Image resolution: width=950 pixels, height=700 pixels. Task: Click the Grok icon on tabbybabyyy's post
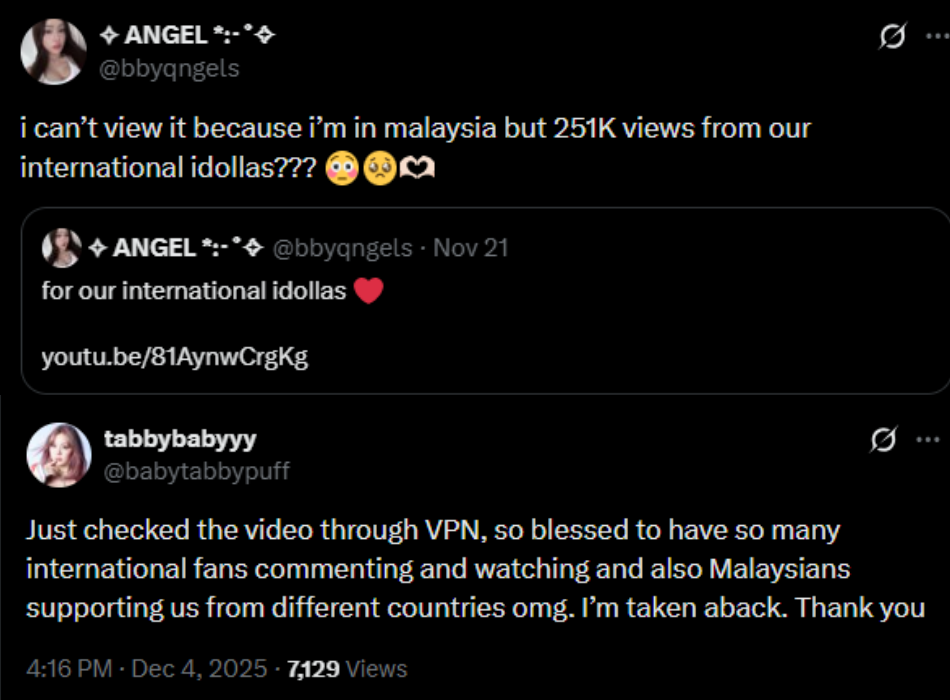pyautogui.click(x=881, y=440)
